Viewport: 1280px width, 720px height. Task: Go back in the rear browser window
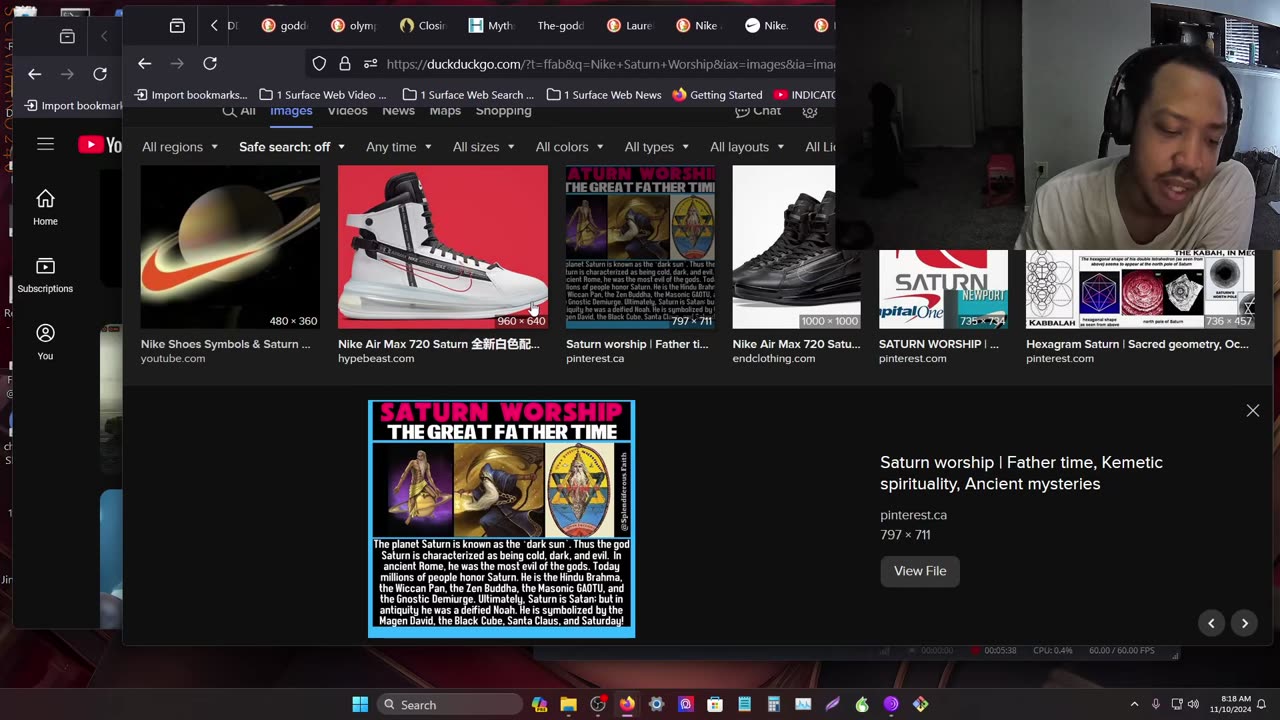coord(35,74)
